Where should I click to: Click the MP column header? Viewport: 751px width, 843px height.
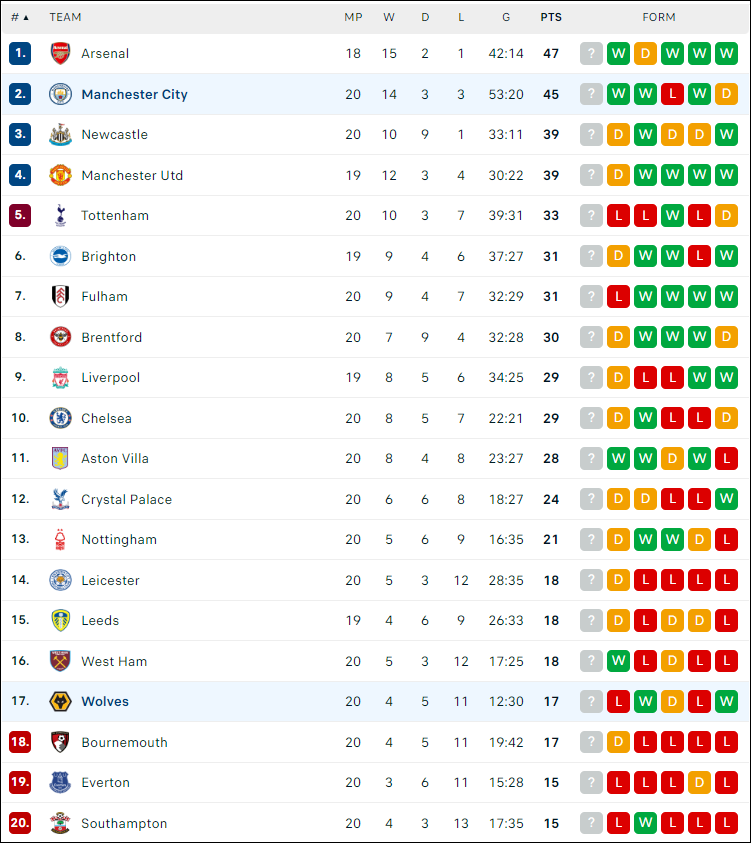(353, 17)
